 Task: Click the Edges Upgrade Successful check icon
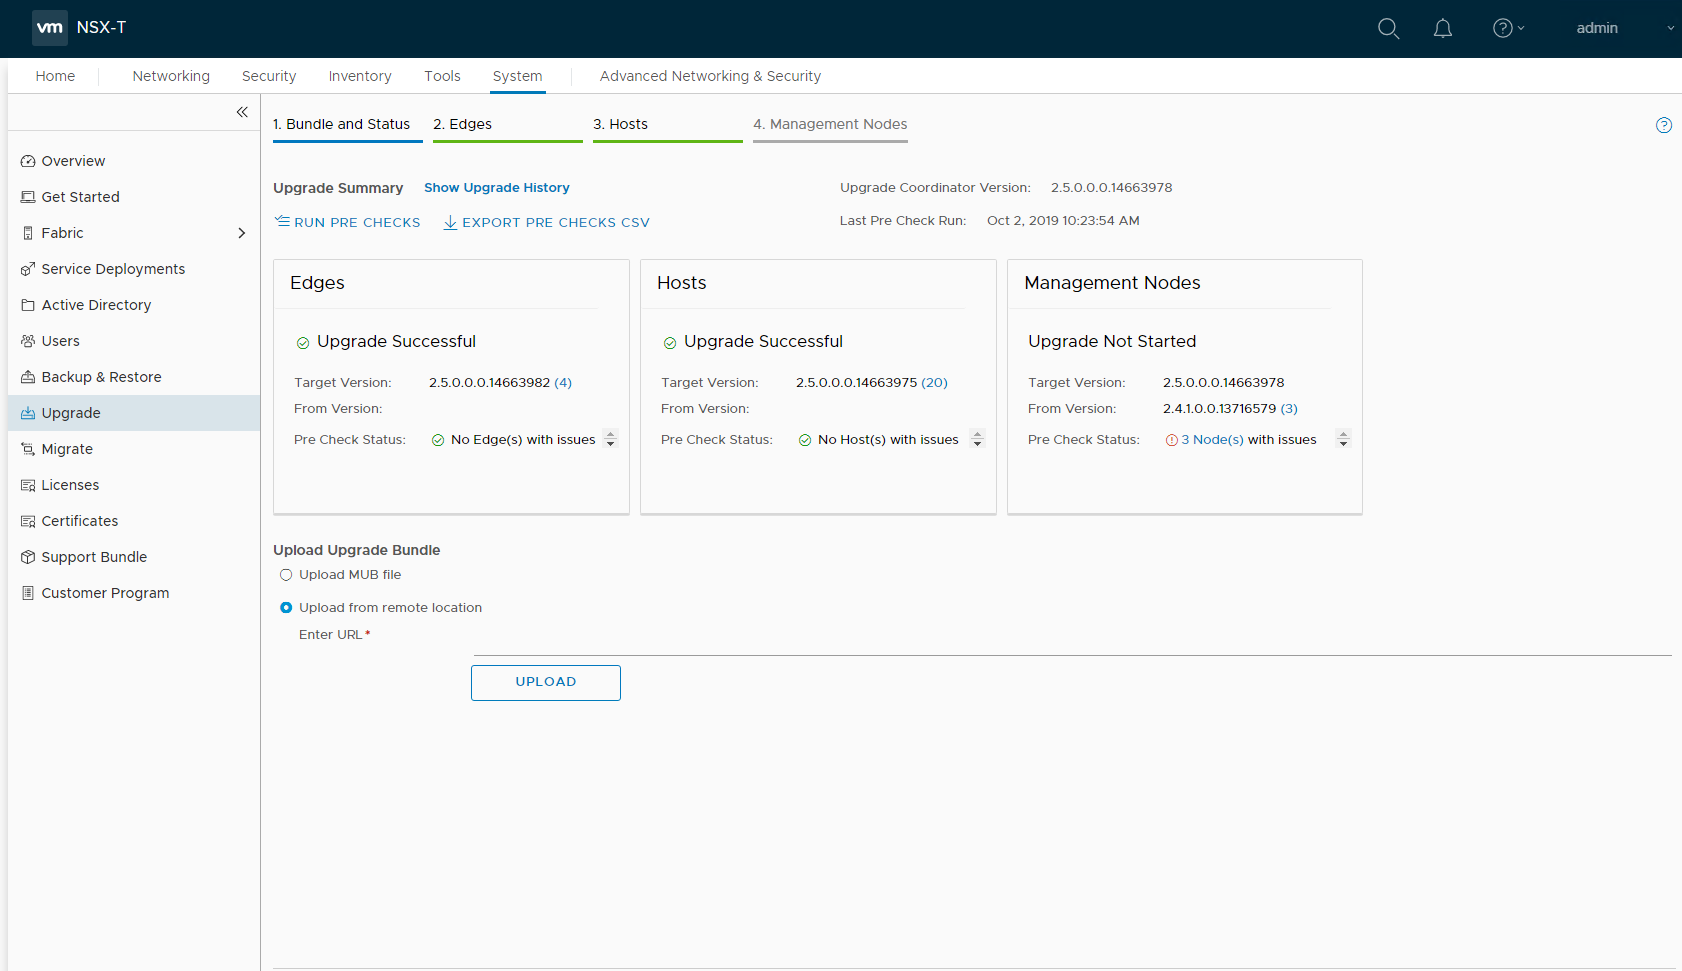[x=303, y=343]
